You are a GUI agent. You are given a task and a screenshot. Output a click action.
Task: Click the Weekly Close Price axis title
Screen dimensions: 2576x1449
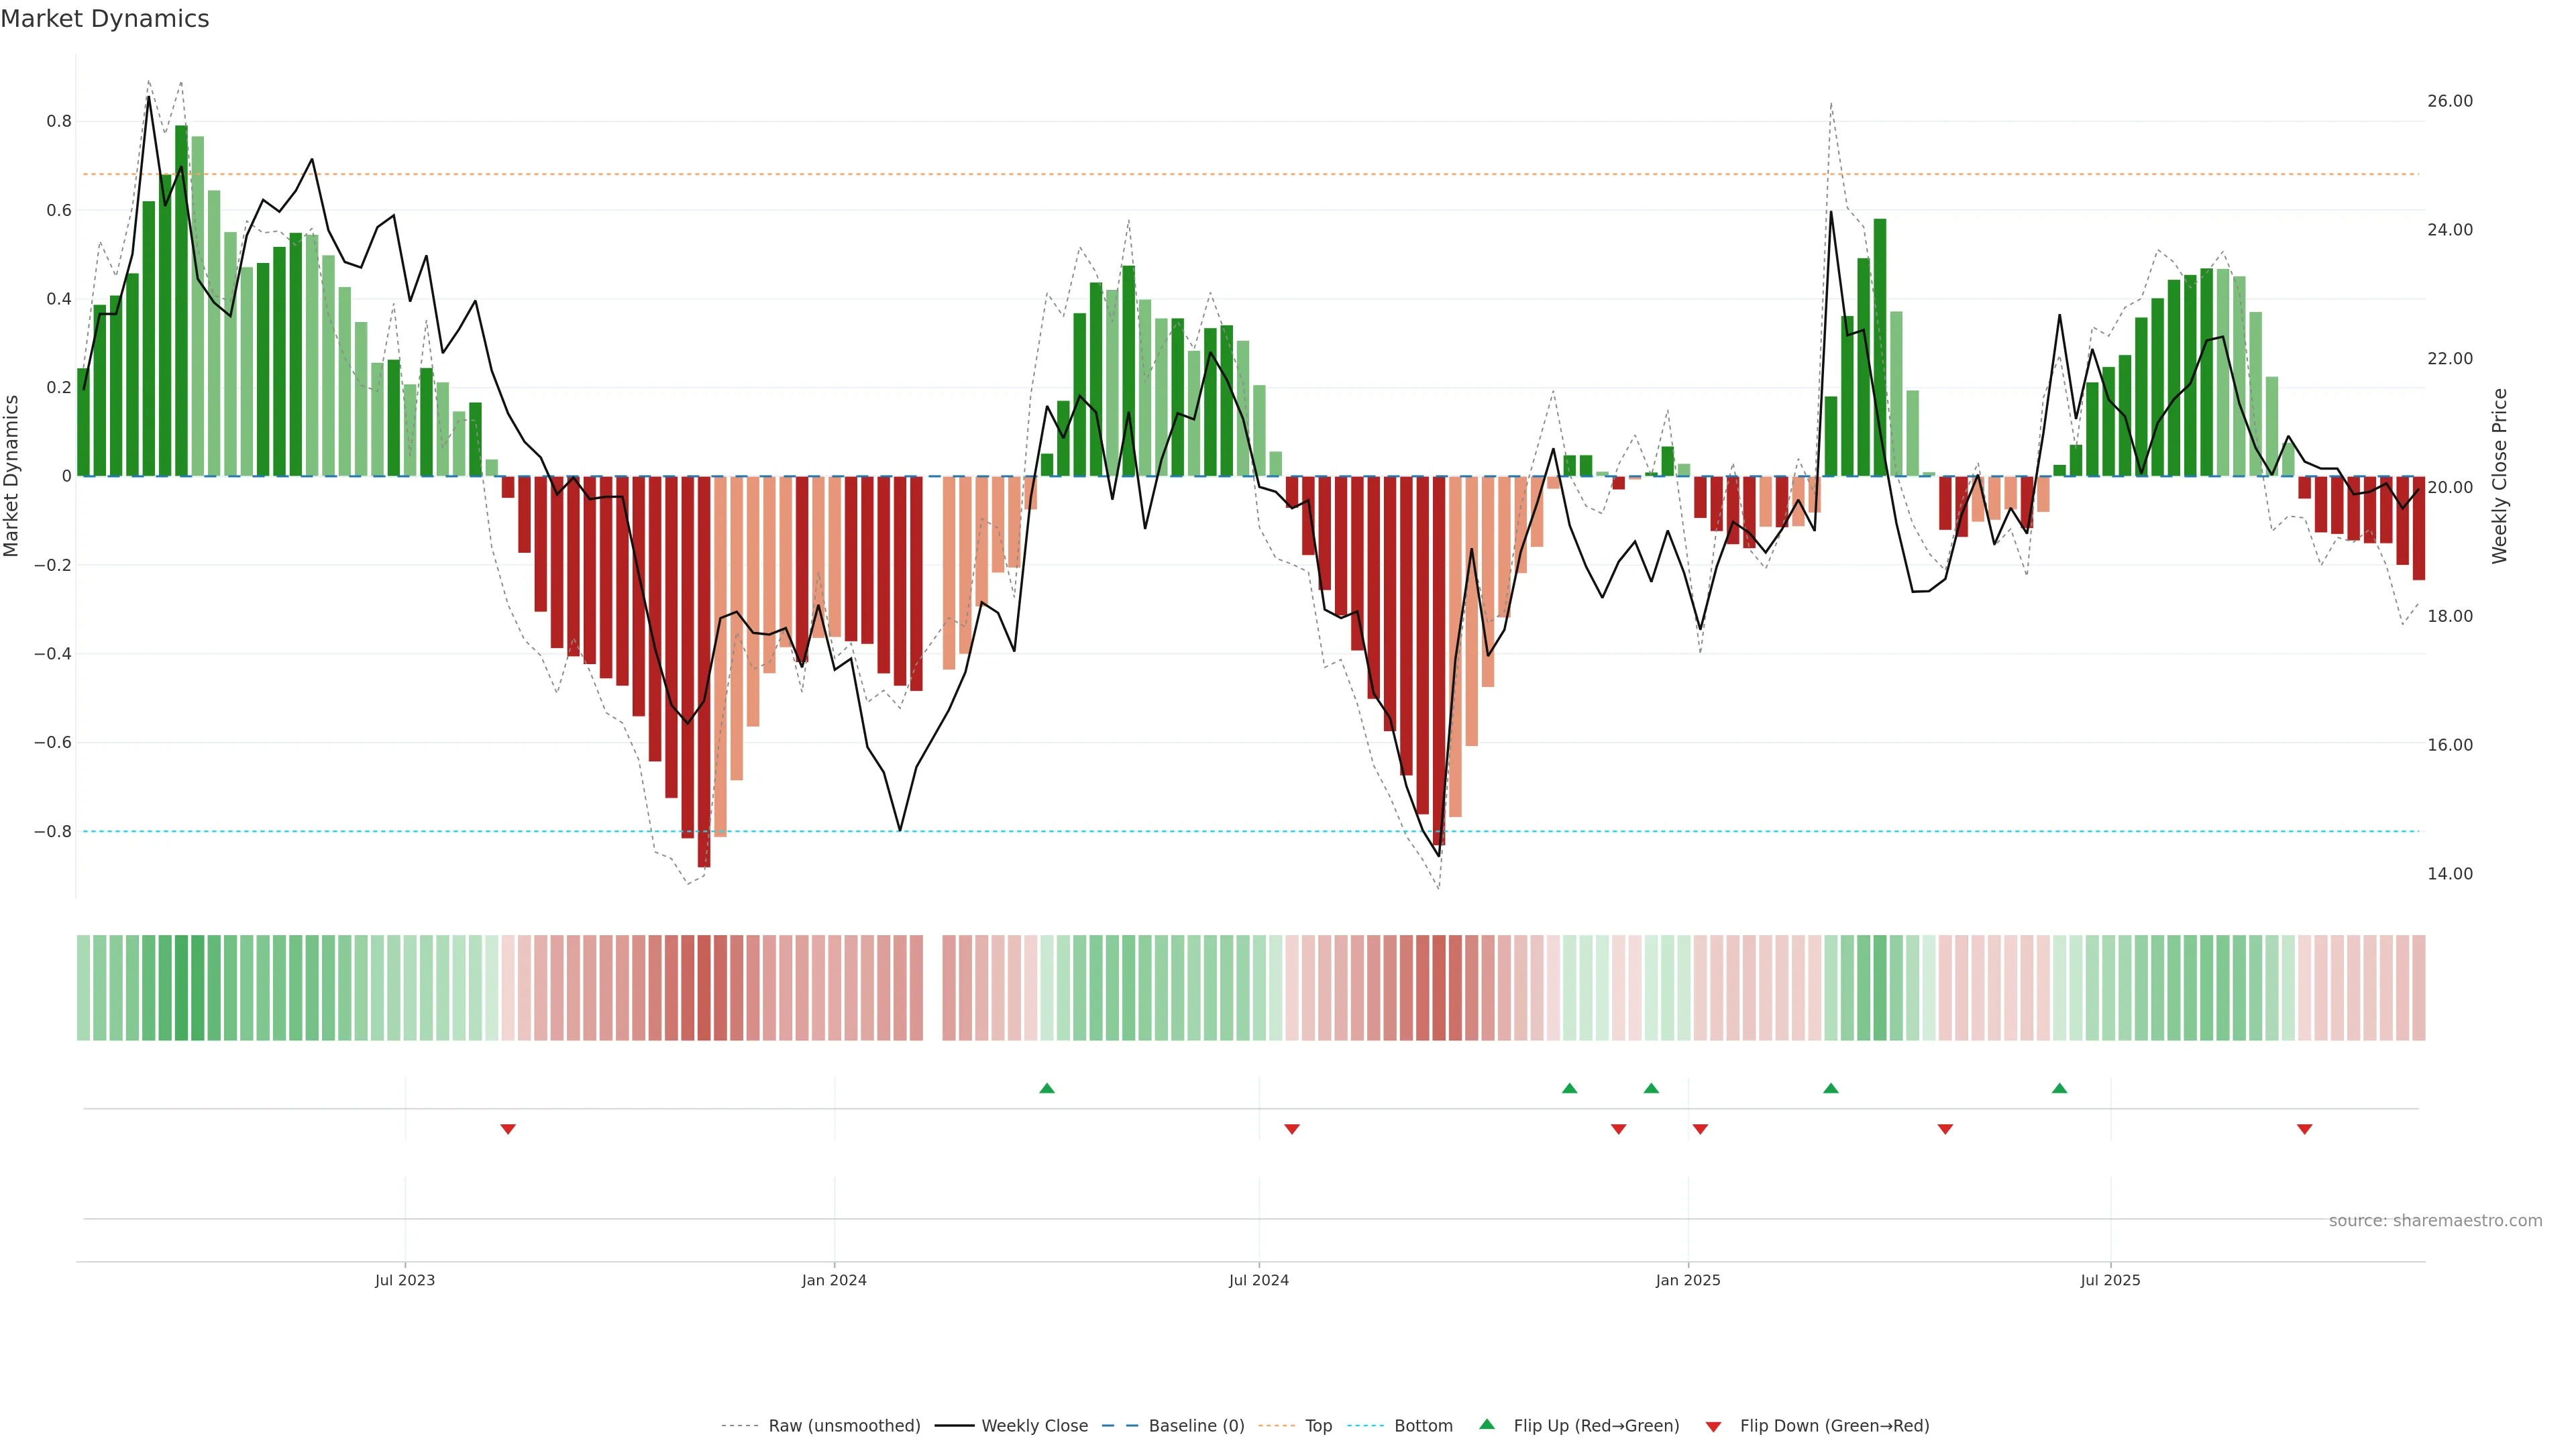coord(2499,476)
